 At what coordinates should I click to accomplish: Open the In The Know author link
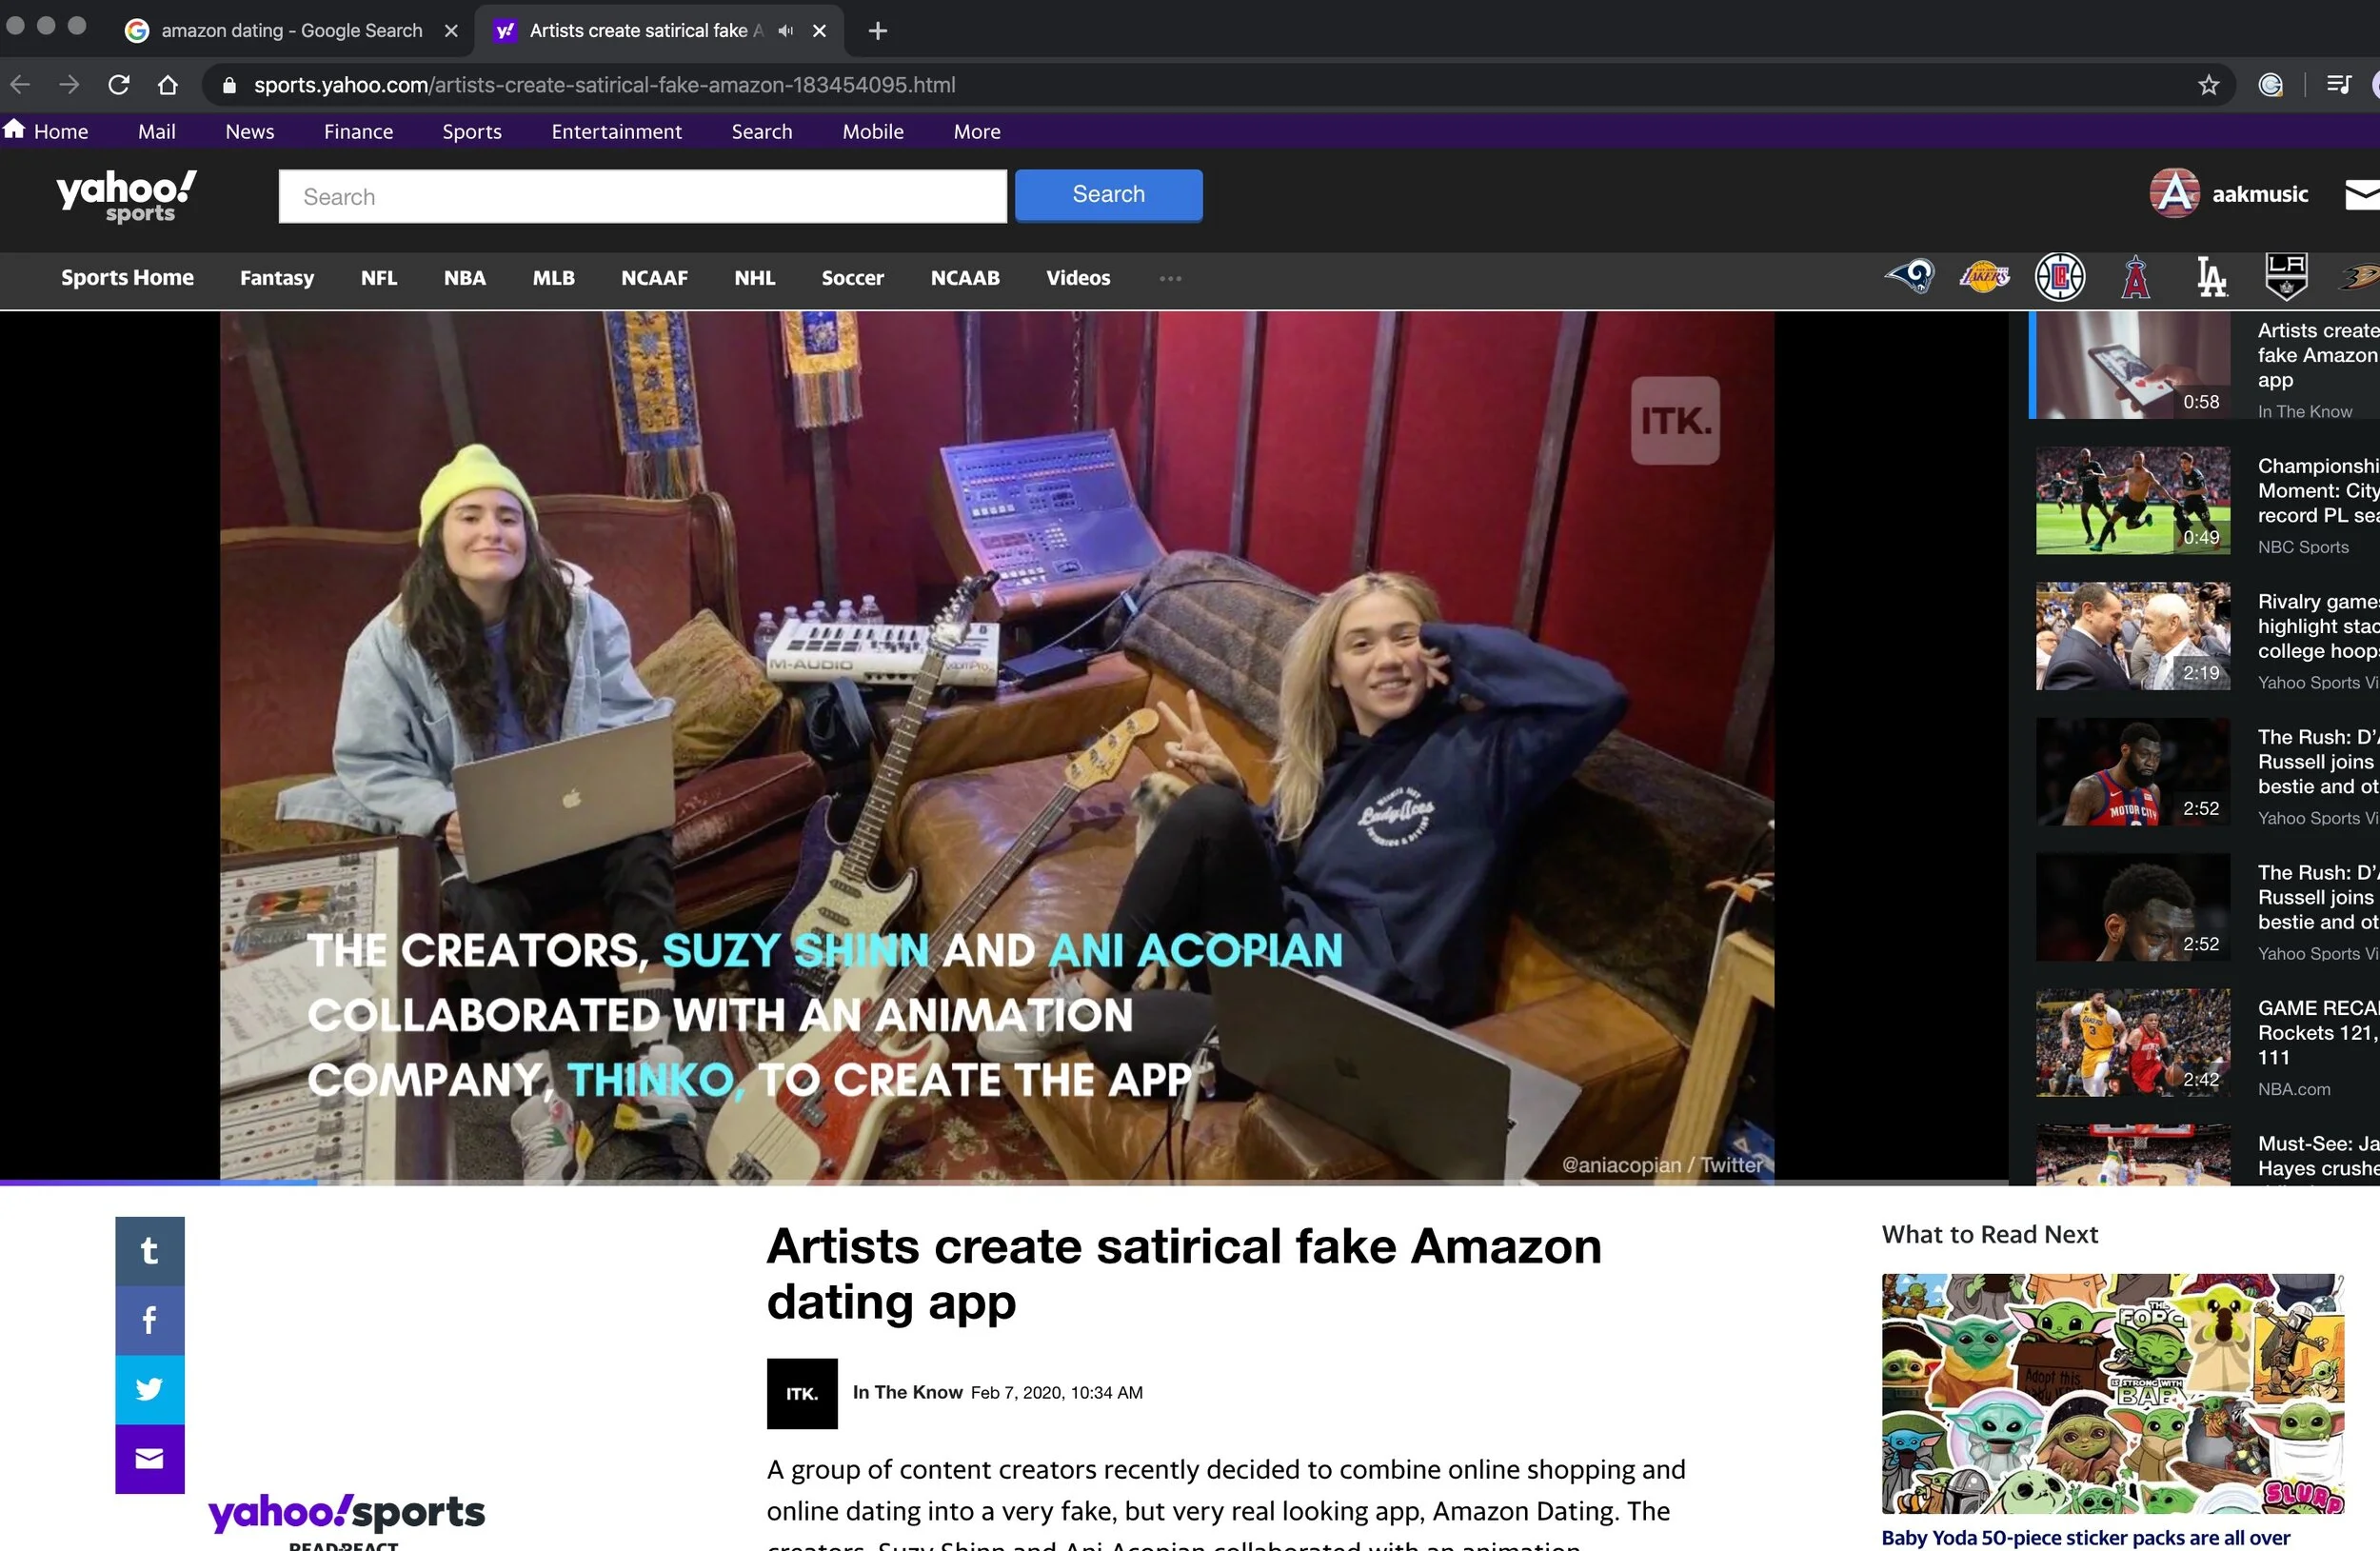[x=907, y=1392]
